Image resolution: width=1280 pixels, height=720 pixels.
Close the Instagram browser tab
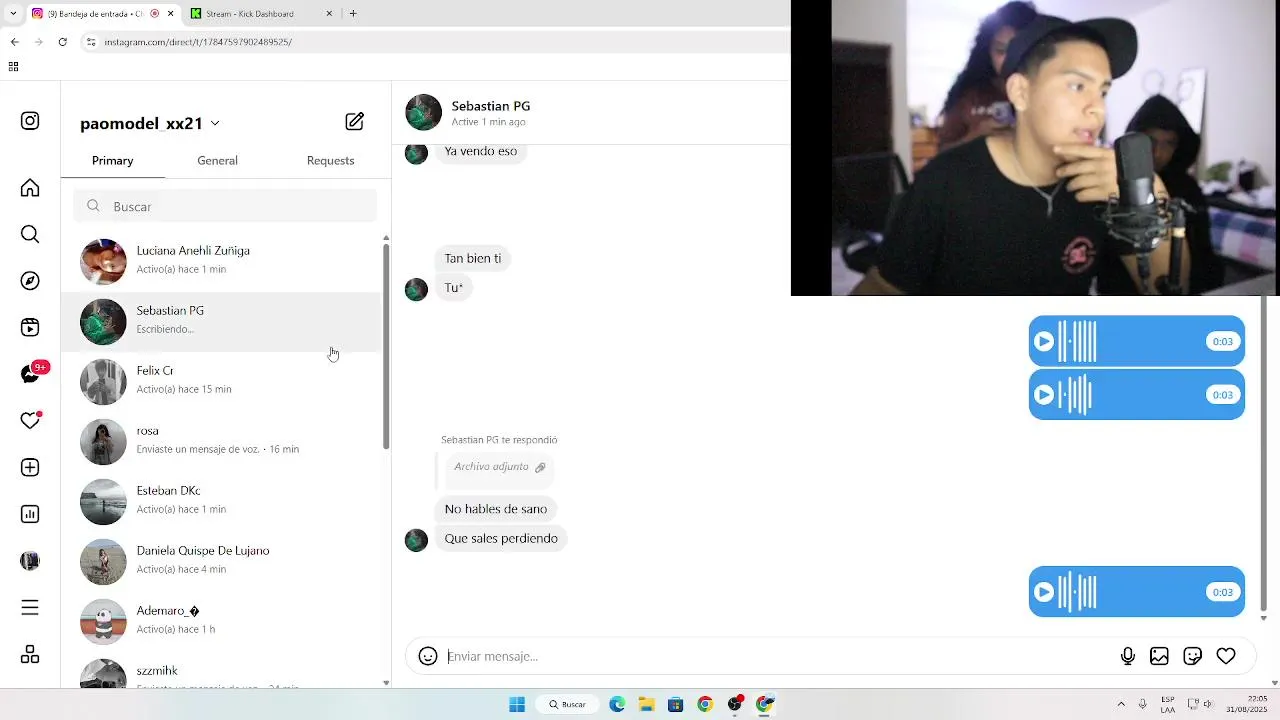[x=170, y=14]
